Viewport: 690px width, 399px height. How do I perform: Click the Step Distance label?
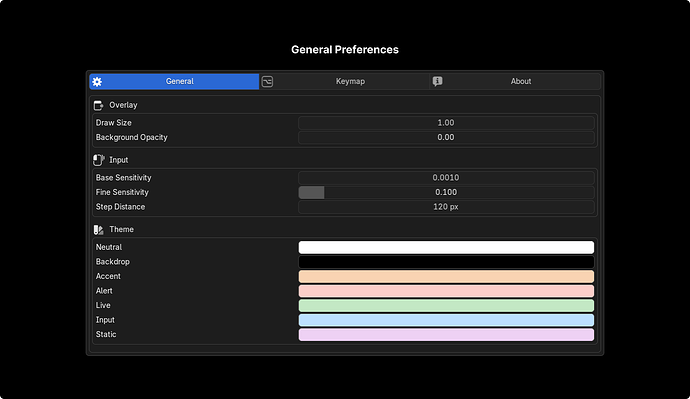tap(121, 207)
